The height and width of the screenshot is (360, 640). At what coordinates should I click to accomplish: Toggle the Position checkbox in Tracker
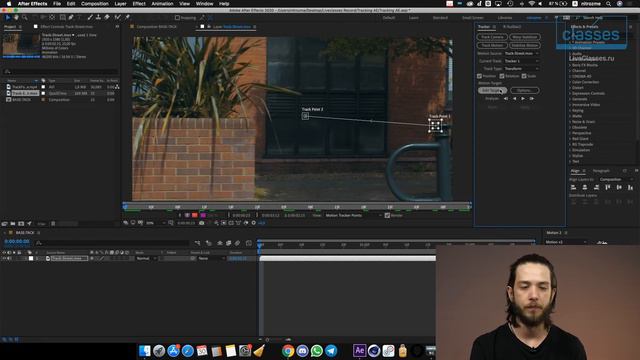tap(480, 76)
